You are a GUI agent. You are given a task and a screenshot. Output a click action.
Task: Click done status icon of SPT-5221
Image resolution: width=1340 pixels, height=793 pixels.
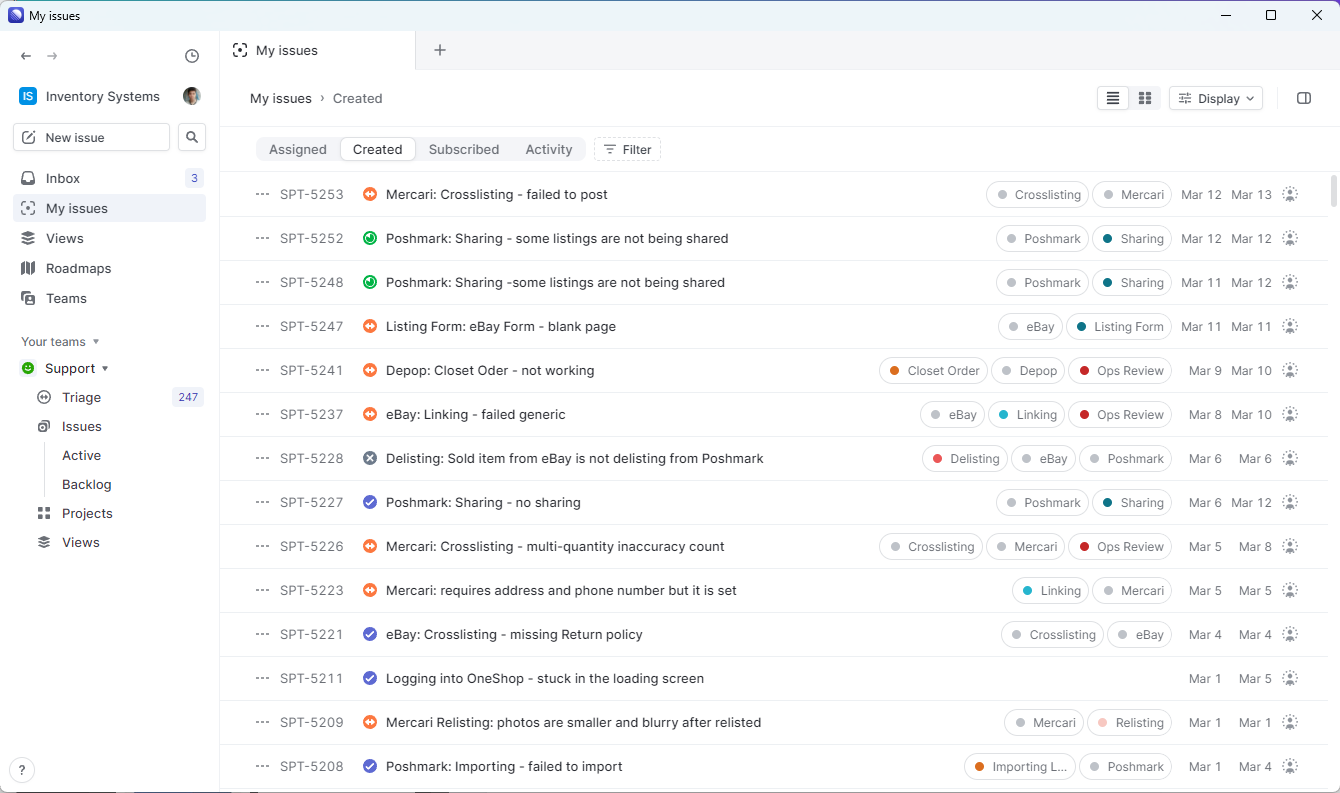pos(370,635)
